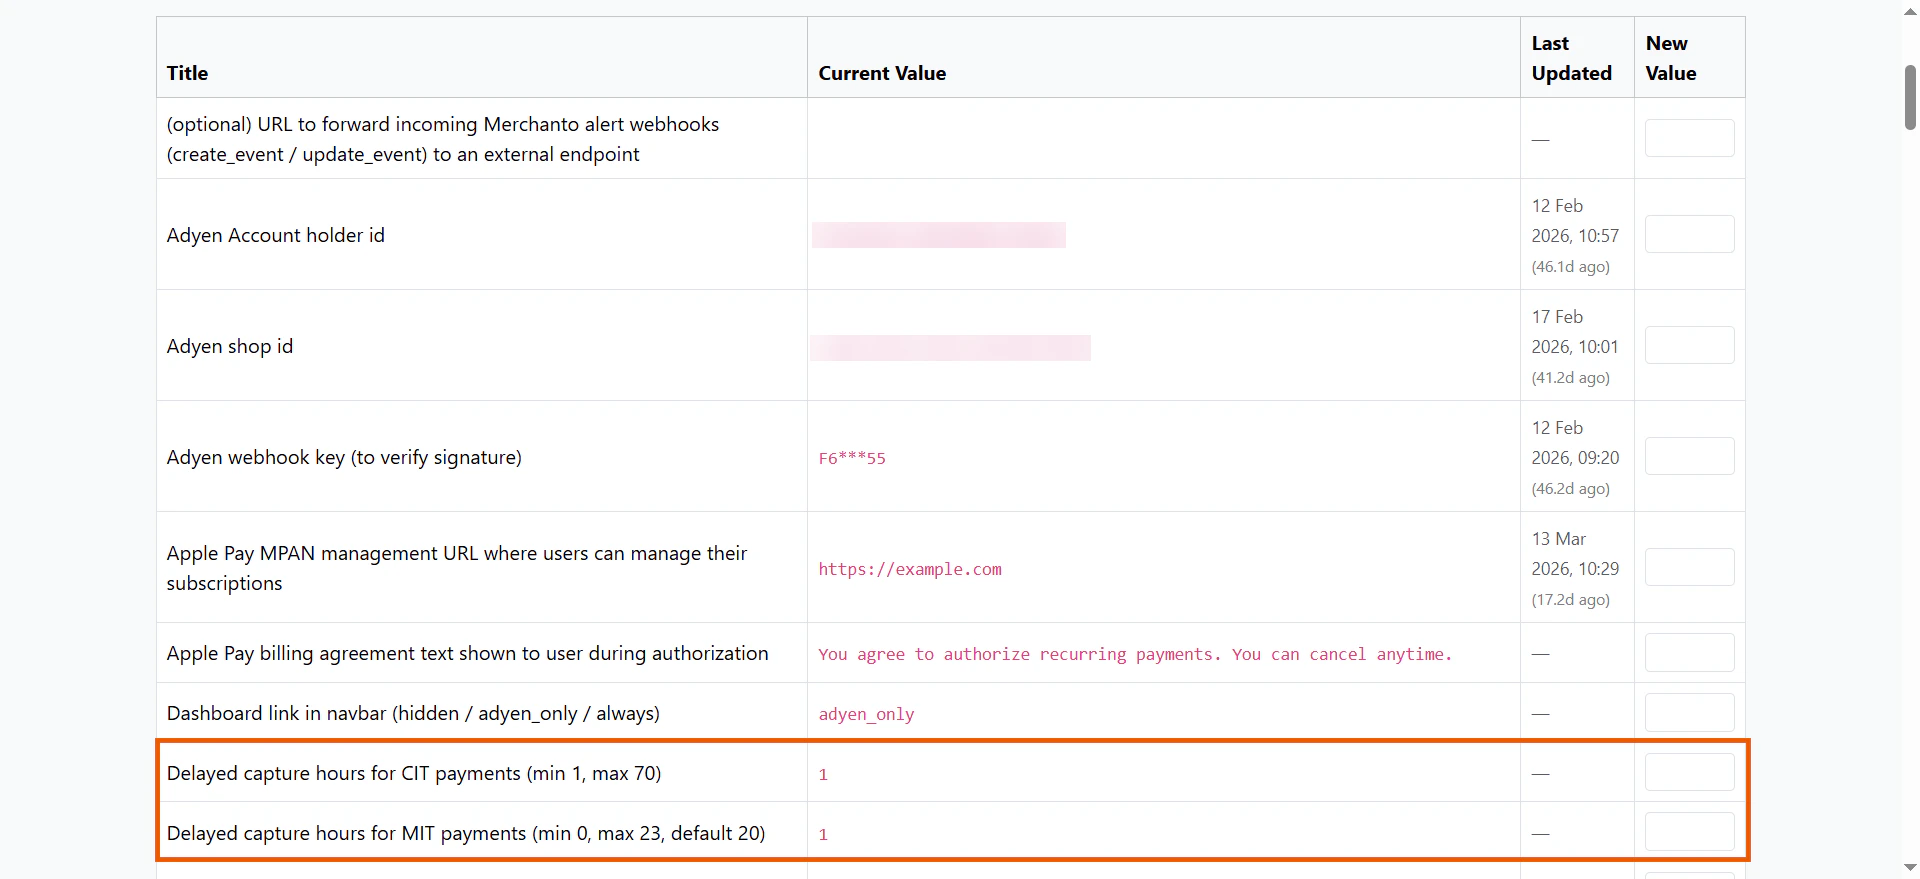Click New Value field for Apple Pay MPAN URL
This screenshot has width=1920, height=879.
(x=1689, y=567)
